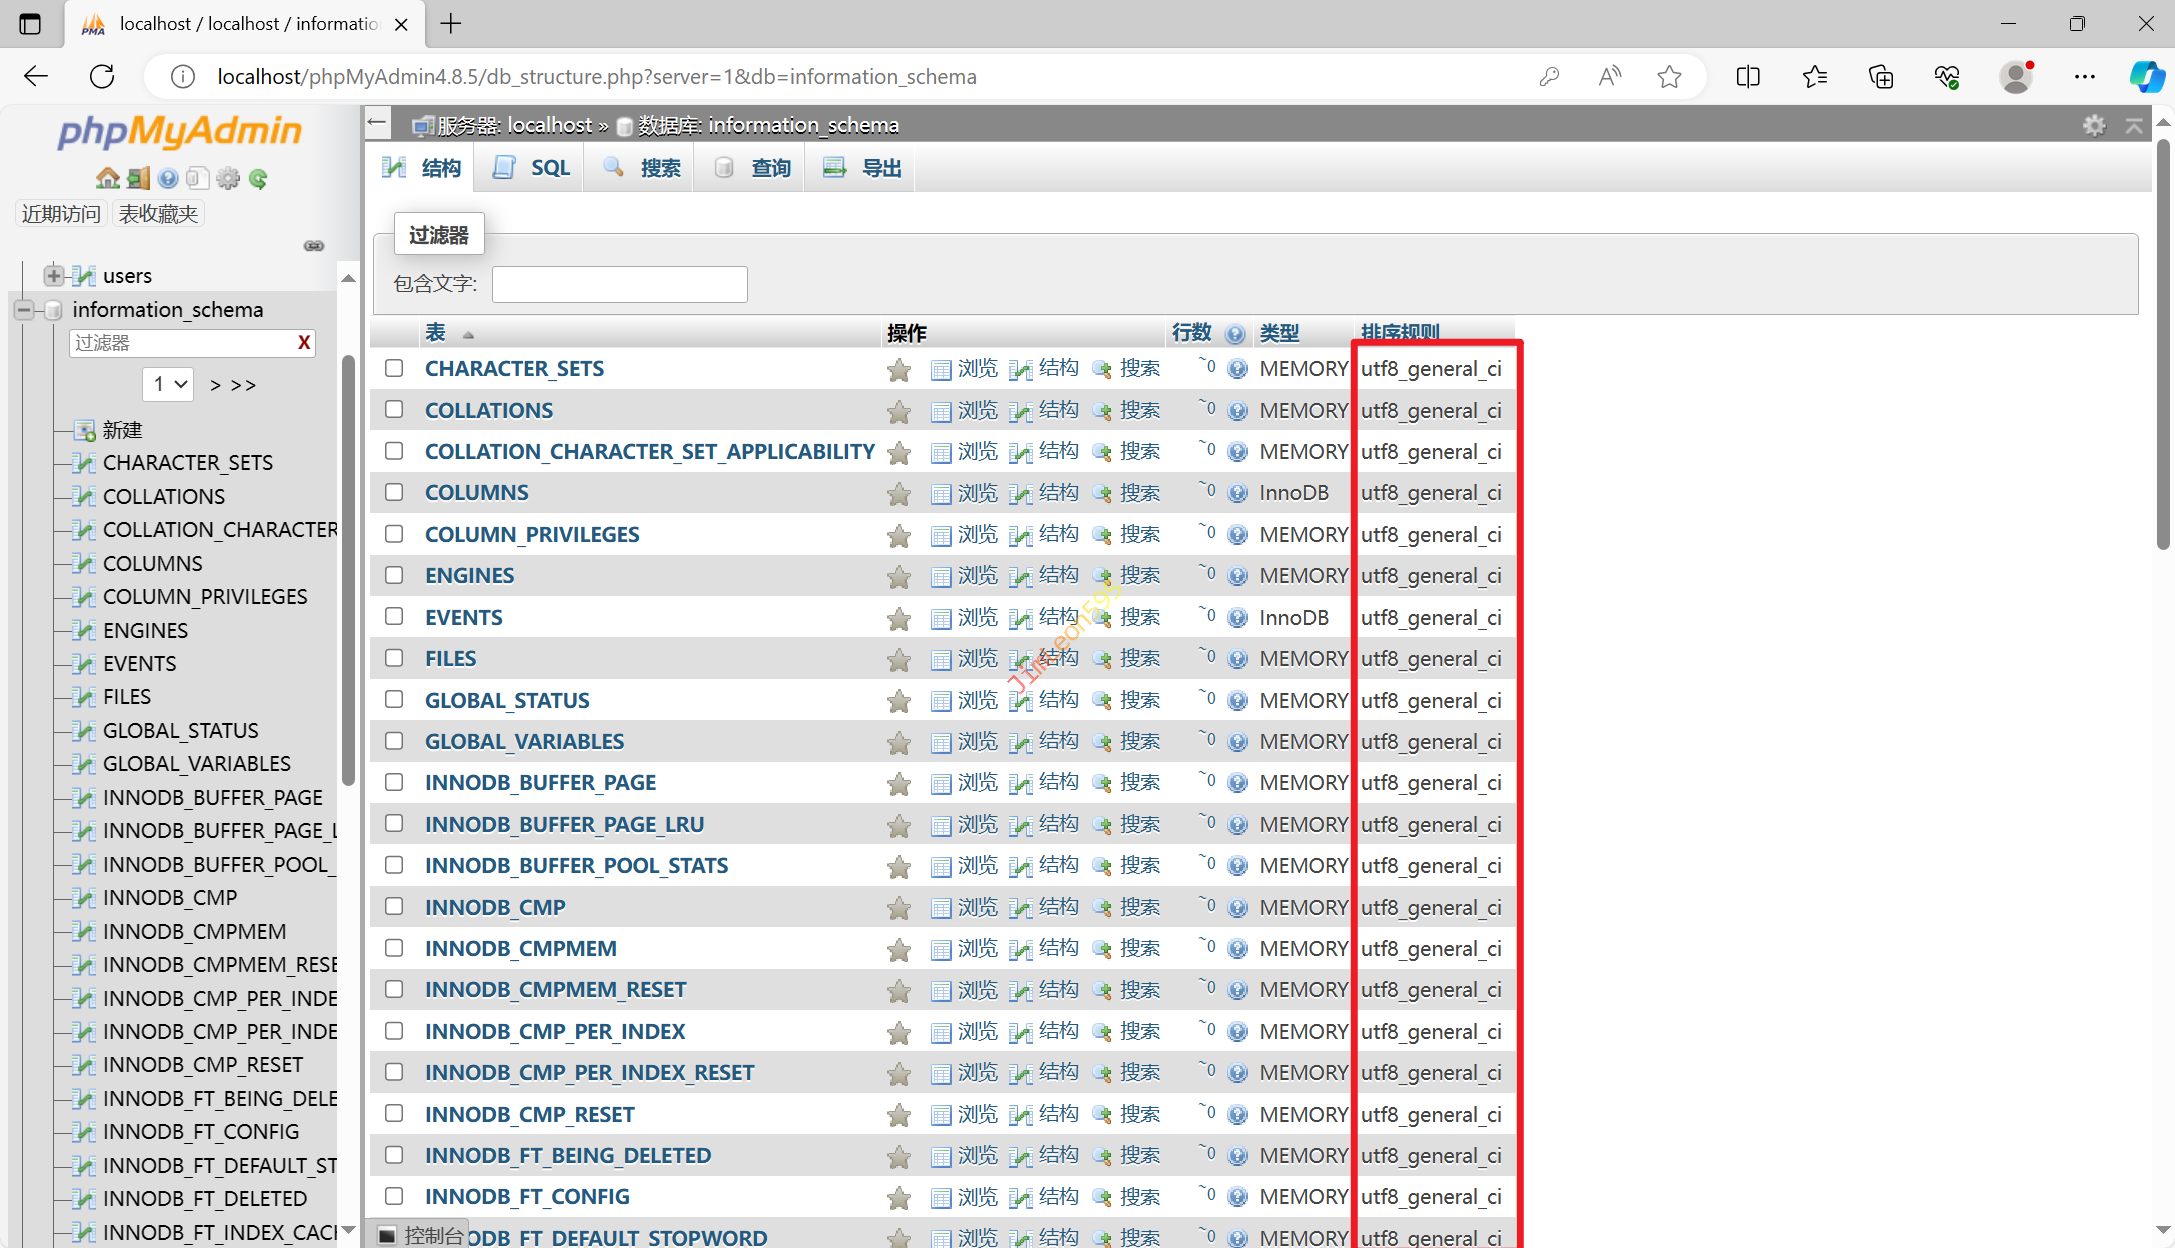Open the page number dropdown in sidebar
Viewport: 2175px width, 1248px height.
click(x=168, y=384)
